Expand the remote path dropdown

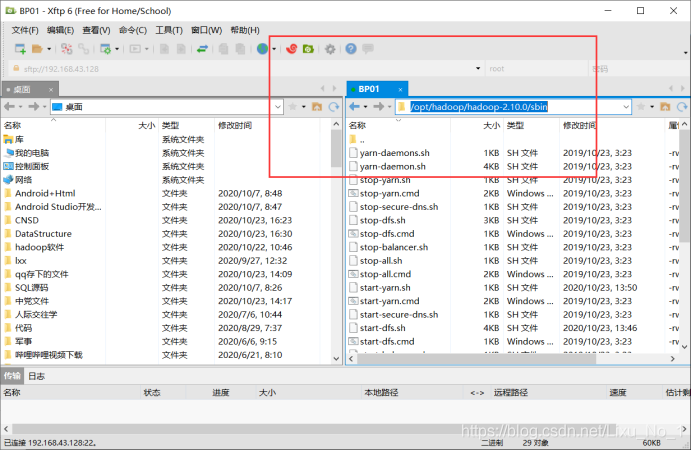tap(626, 107)
